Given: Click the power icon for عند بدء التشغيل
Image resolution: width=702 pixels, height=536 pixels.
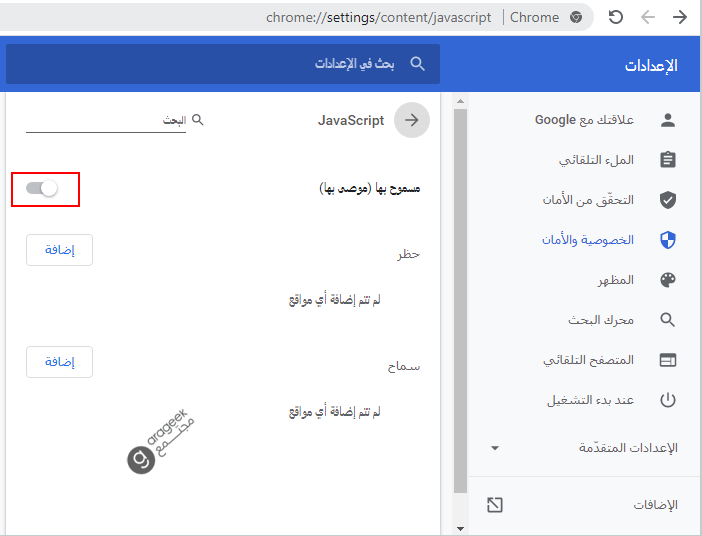Looking at the screenshot, I should (x=668, y=400).
